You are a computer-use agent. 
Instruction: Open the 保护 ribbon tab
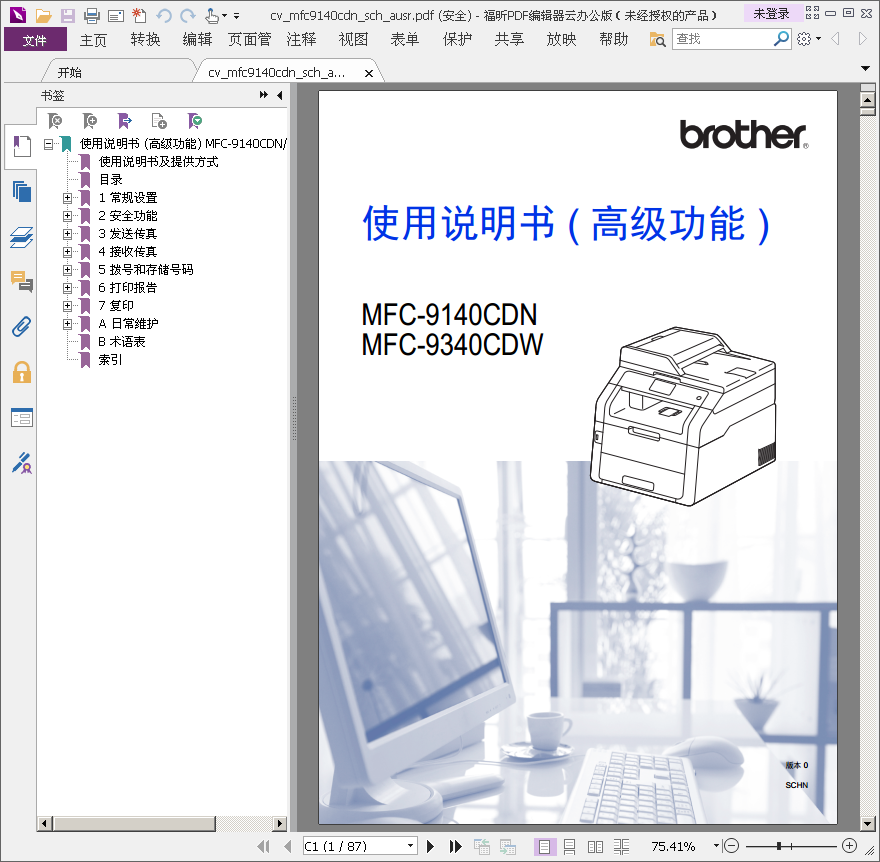(457, 40)
